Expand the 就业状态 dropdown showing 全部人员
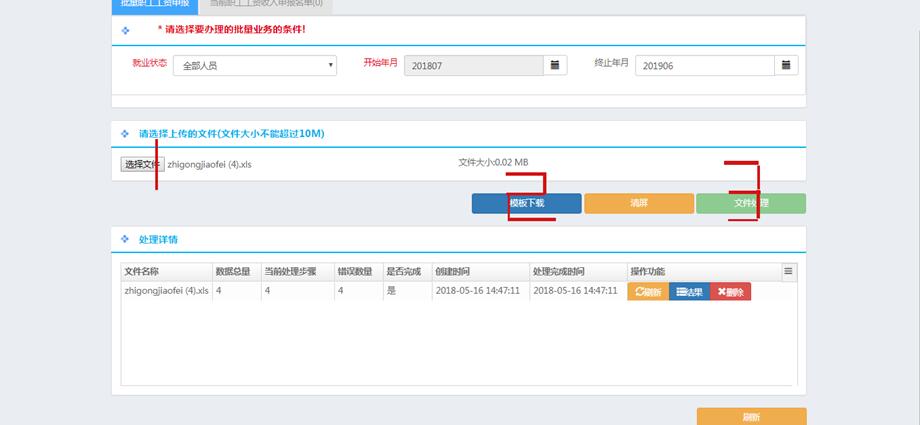Image resolution: width=920 pixels, height=425 pixels. (x=255, y=66)
